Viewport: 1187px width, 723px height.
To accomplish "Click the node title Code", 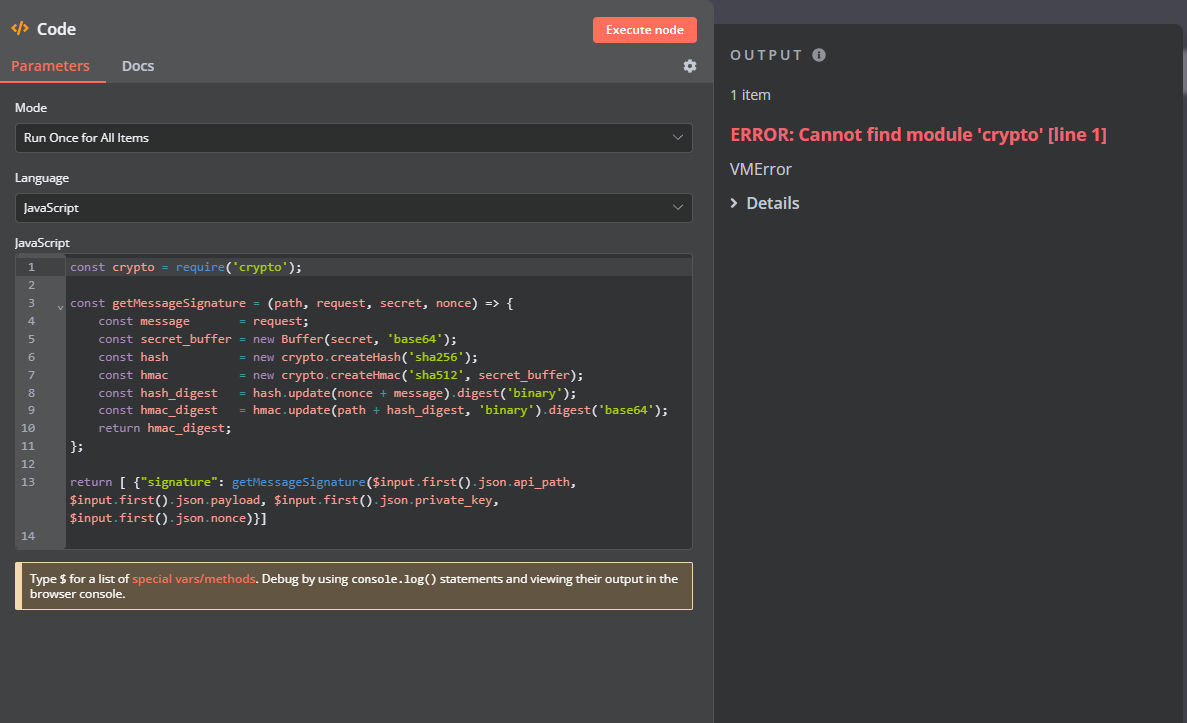I will [56, 29].
